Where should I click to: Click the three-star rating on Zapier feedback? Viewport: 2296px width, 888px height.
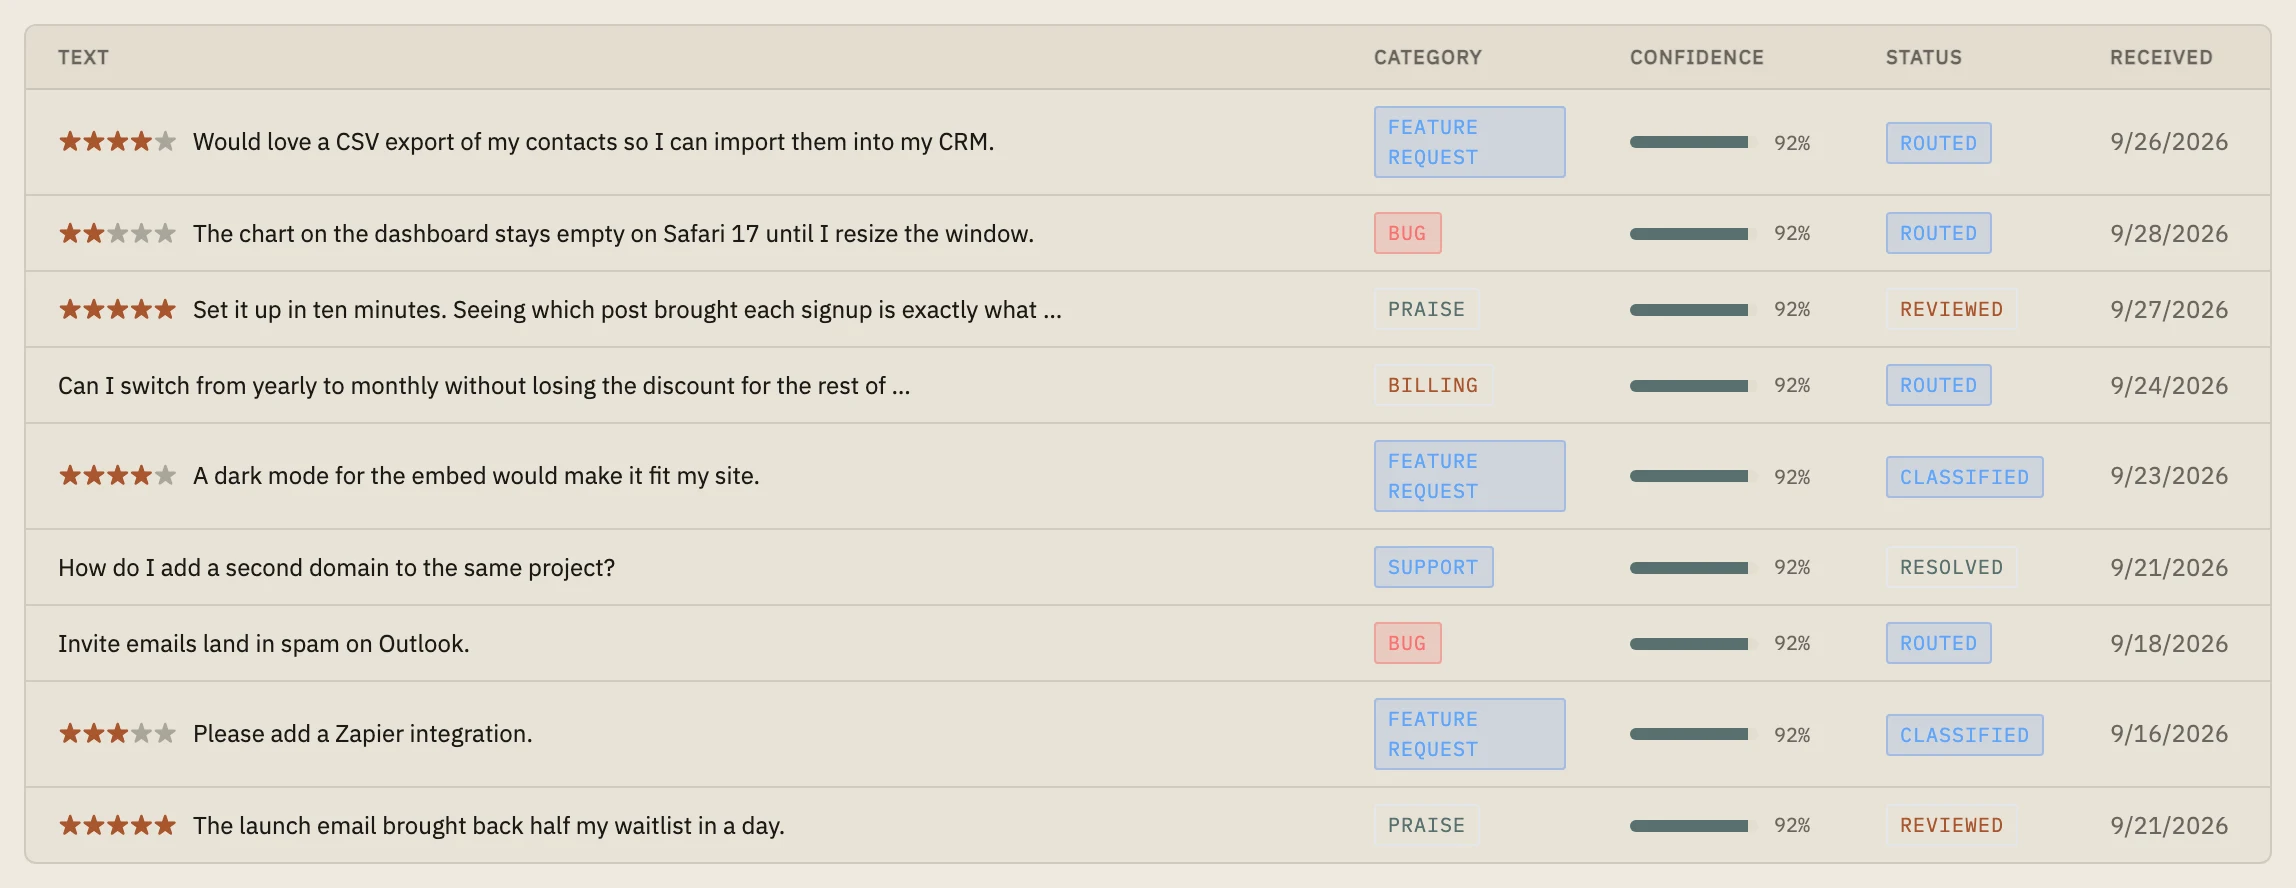[x=117, y=733]
